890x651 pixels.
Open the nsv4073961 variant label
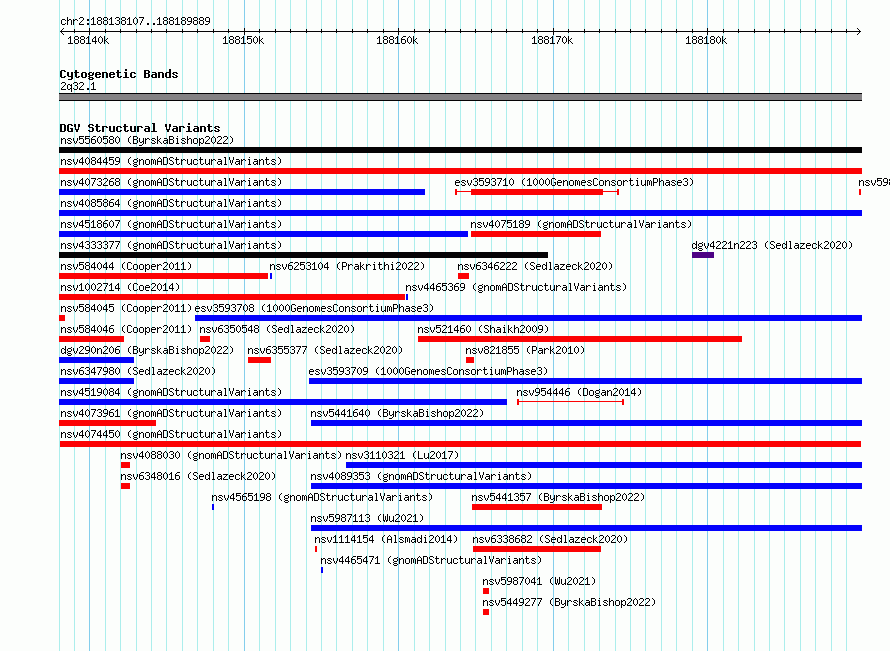click(x=171, y=413)
